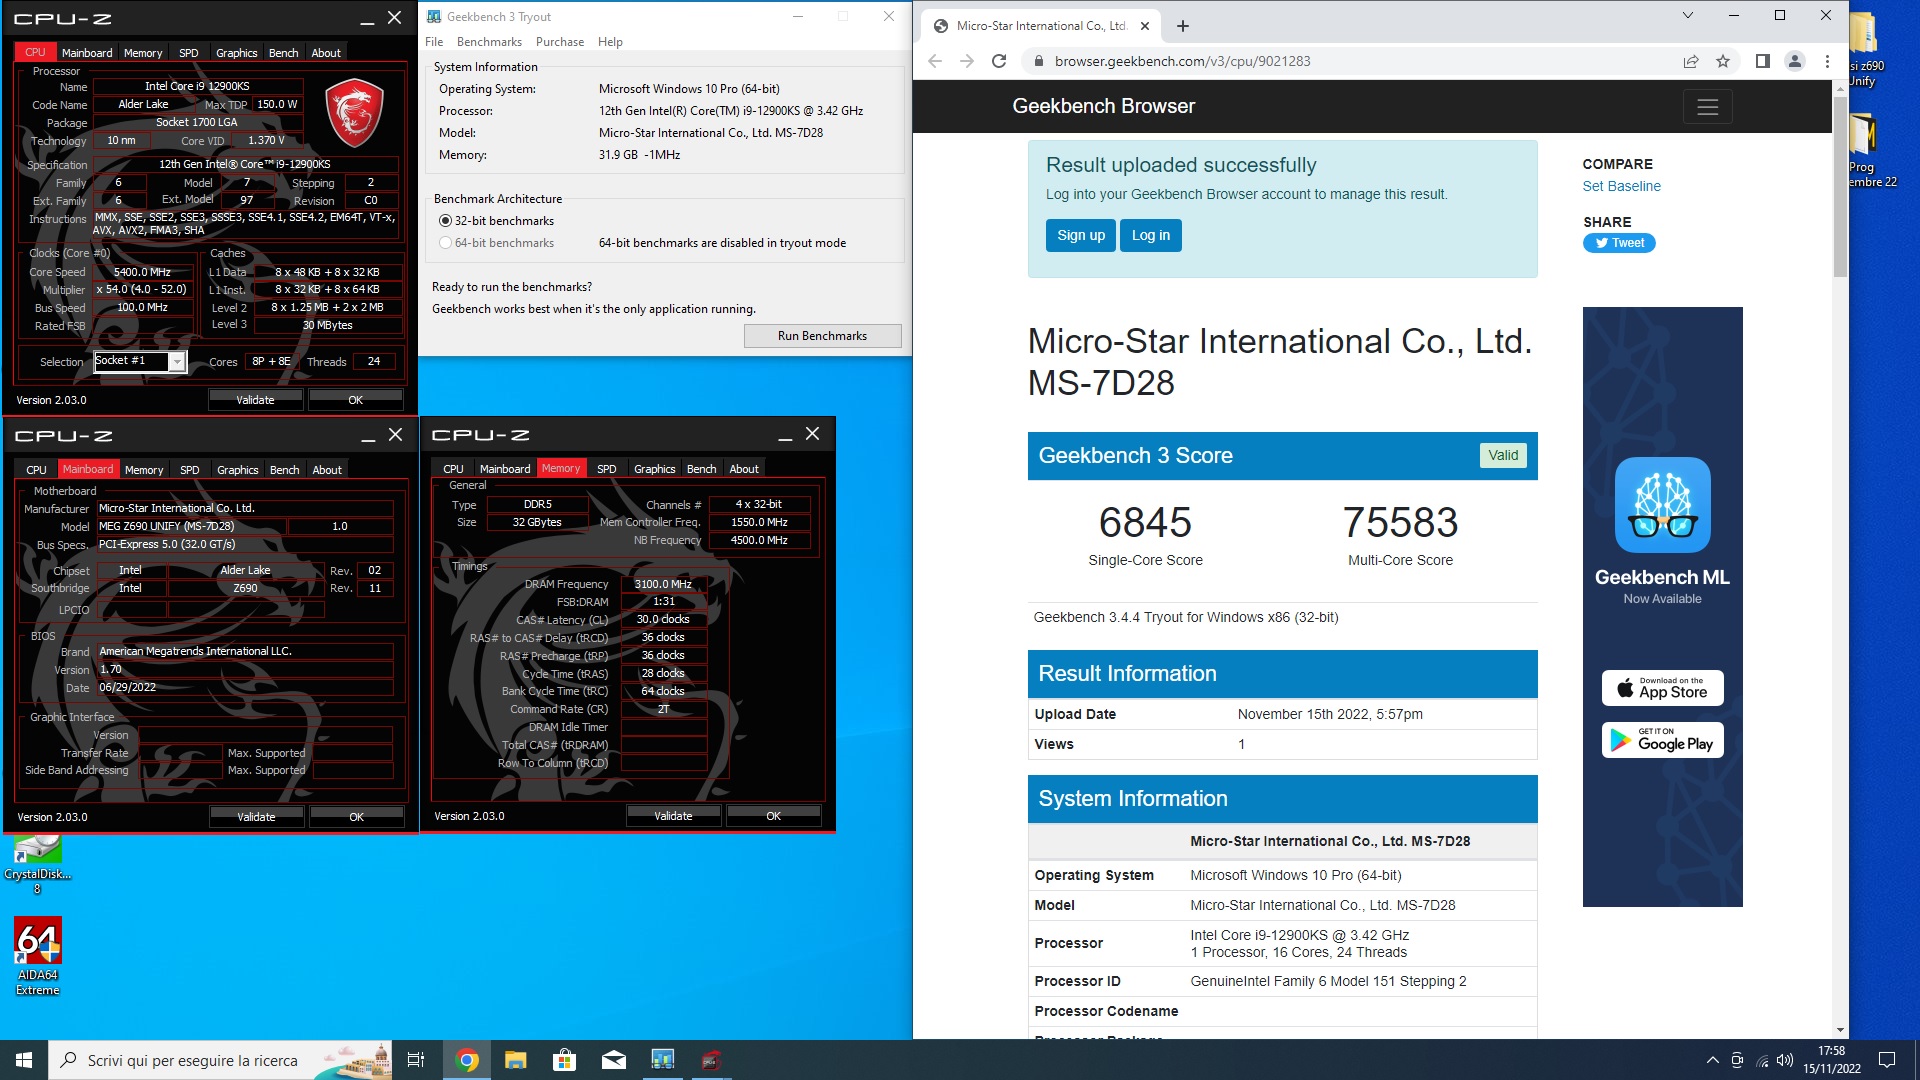Open Geekbench 3 Purchase menu
This screenshot has width=1920, height=1080.
559,42
